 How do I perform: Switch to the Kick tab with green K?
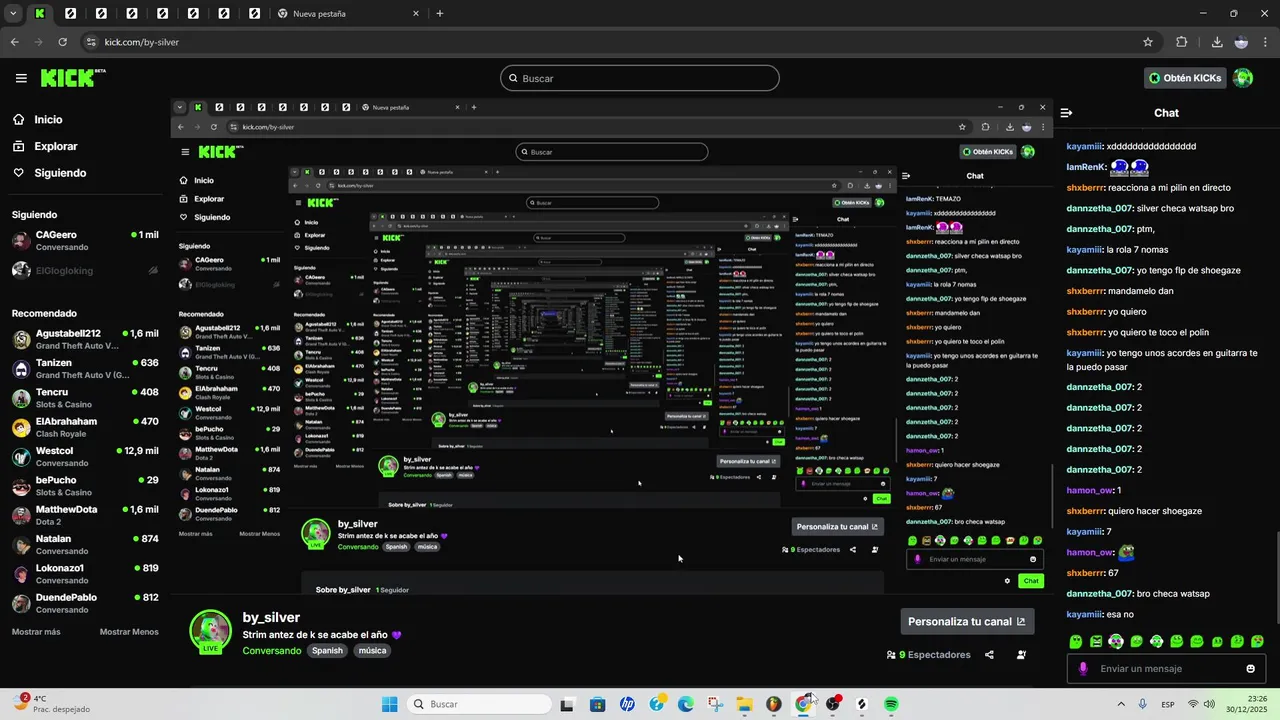click(x=40, y=13)
